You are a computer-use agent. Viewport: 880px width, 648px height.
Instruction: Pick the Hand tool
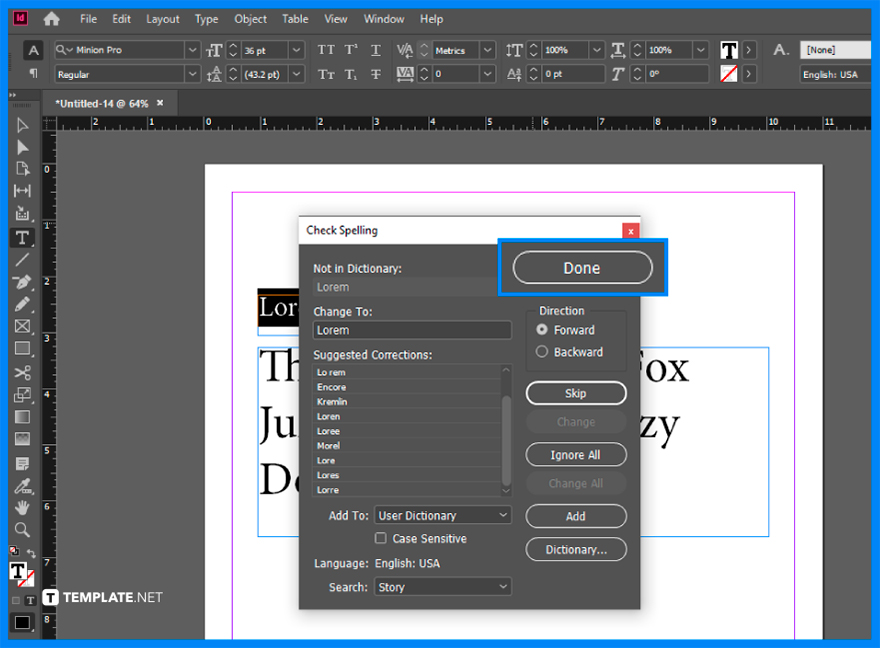click(x=22, y=508)
